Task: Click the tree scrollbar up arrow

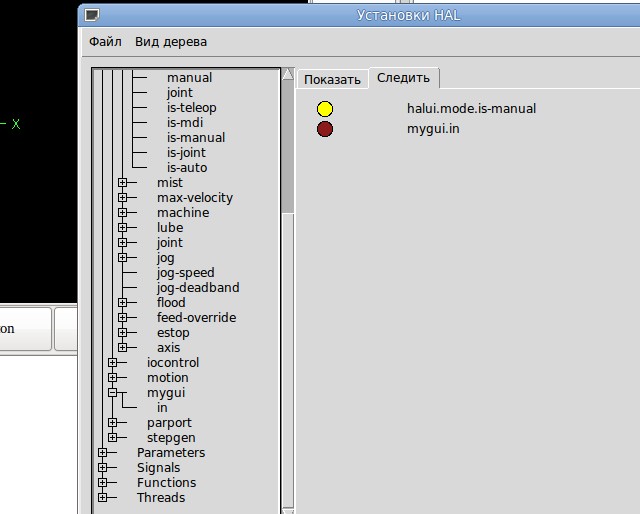Action: [x=288, y=74]
